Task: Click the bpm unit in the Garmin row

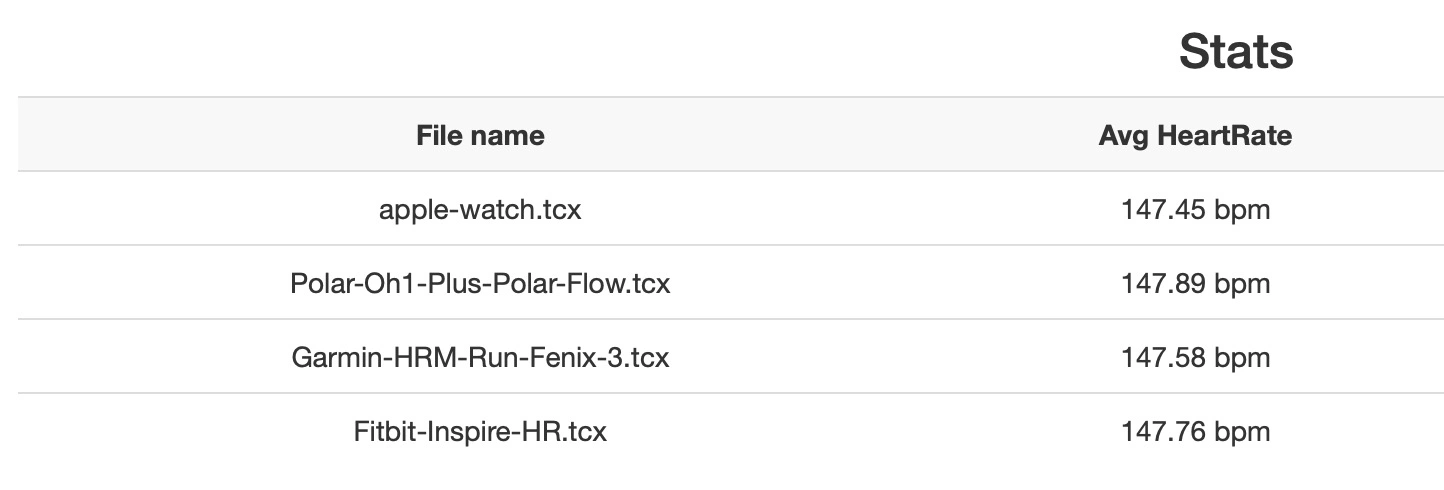Action: click(1243, 358)
